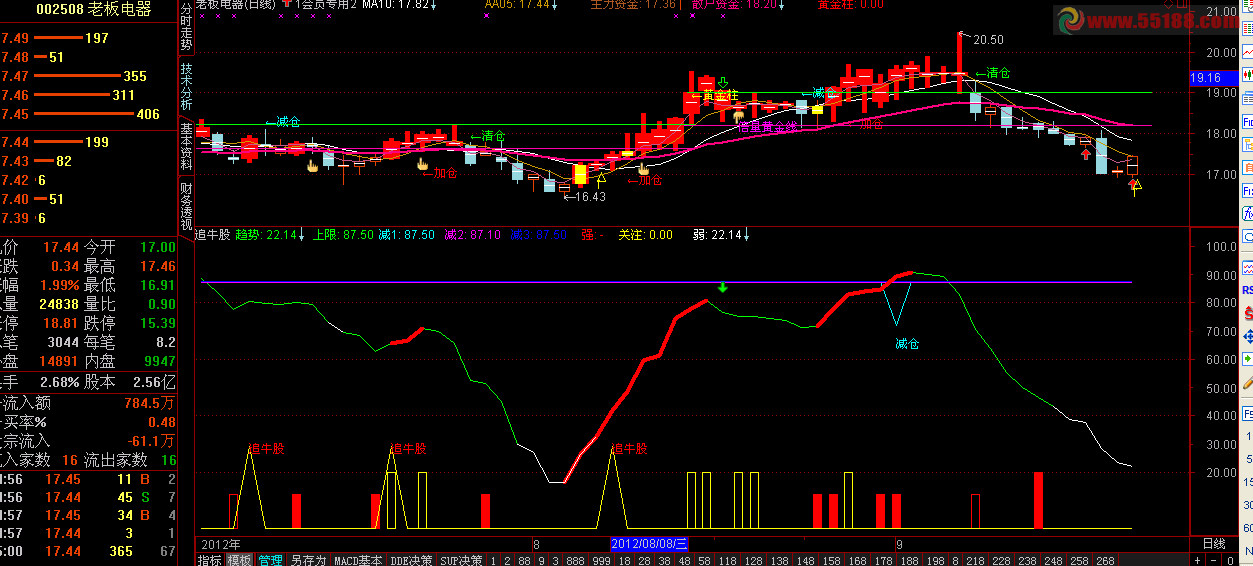Choose template 118 in the bottom bar
The image size is (1253, 566).
coord(726,559)
